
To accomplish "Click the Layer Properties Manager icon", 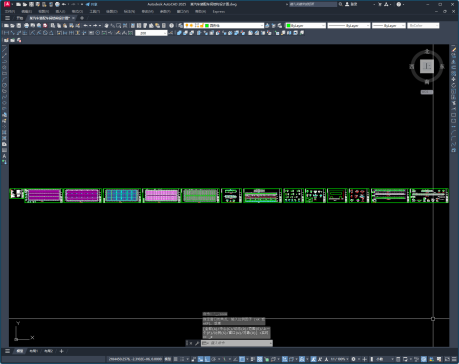I will (180, 25).
